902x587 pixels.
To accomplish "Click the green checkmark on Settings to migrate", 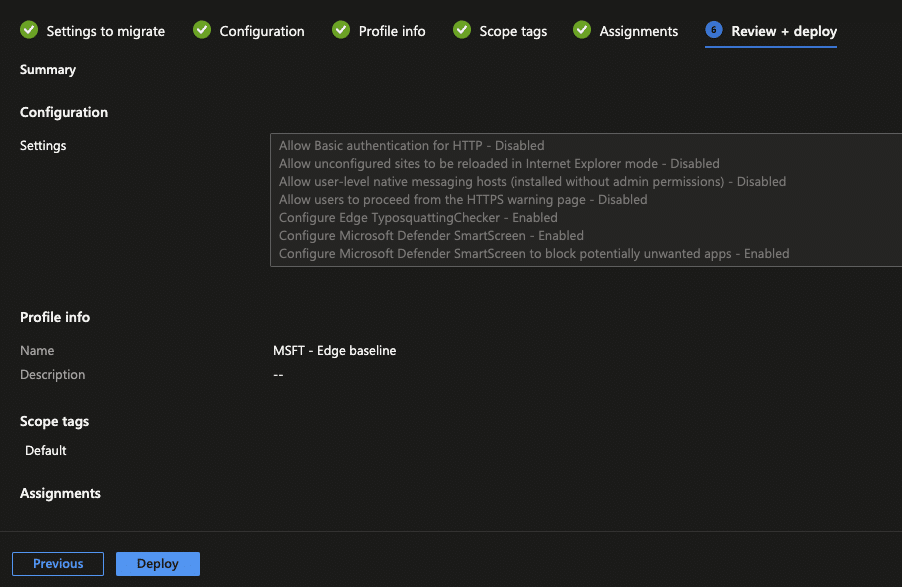I will 28,30.
